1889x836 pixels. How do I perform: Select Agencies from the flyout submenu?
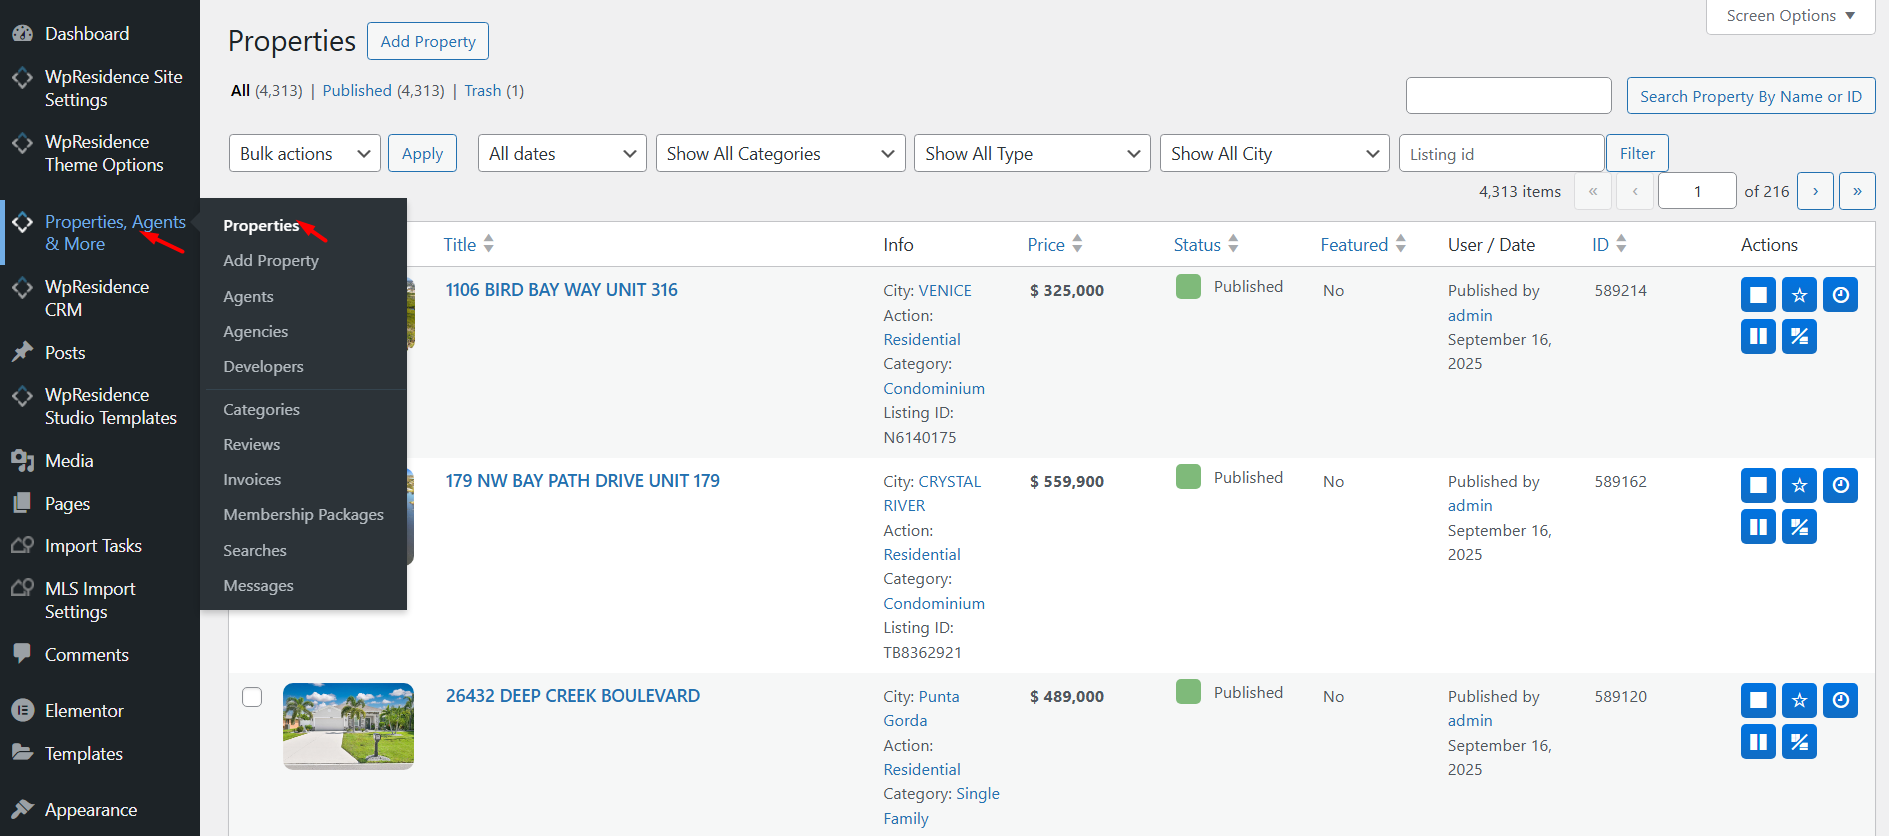click(256, 332)
